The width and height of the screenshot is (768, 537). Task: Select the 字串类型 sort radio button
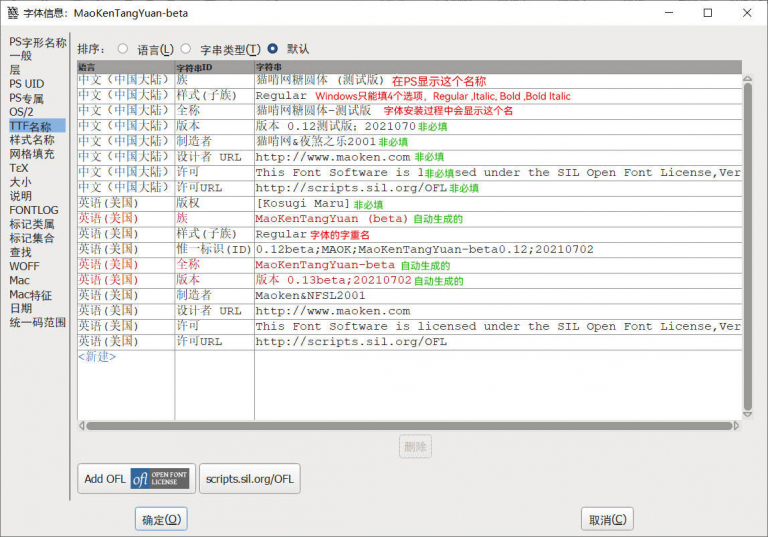[x=186, y=48]
